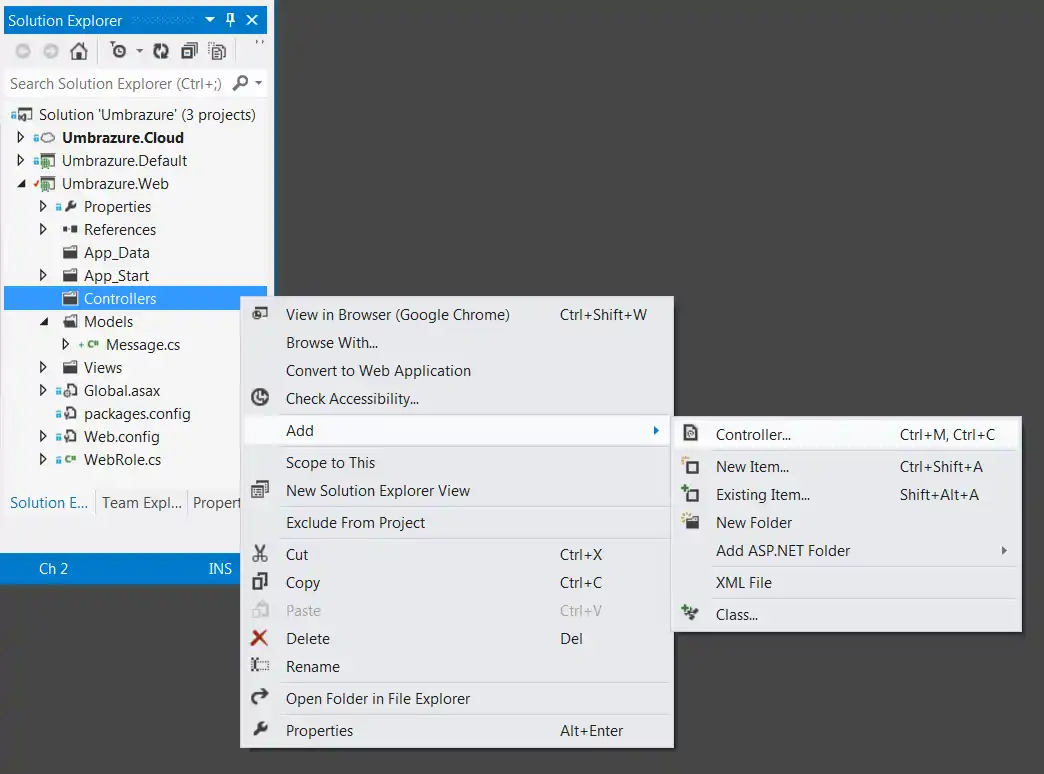Viewport: 1044px width, 774px height.
Task: Switch to the Properties tab
Action: 216,503
